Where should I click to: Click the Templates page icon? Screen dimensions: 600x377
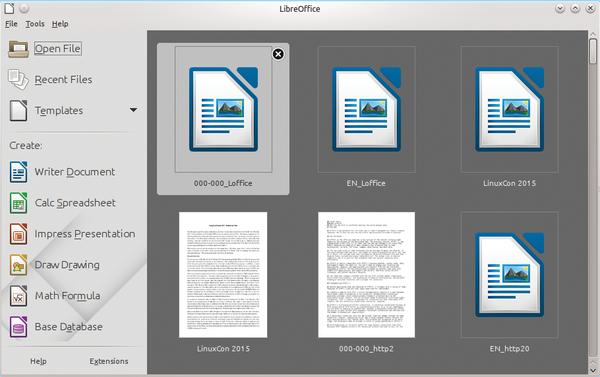[x=18, y=111]
